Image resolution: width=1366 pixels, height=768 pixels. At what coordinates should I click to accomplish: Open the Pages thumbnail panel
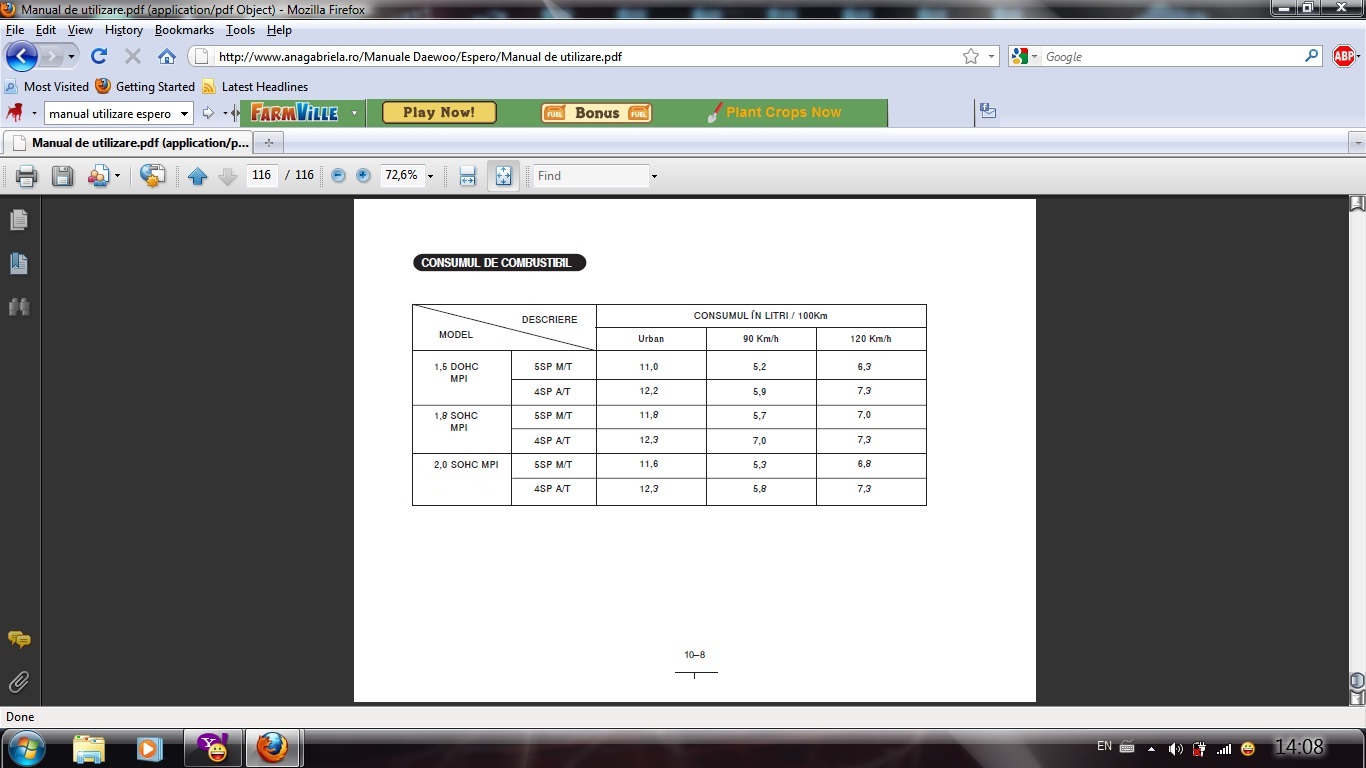[19, 220]
